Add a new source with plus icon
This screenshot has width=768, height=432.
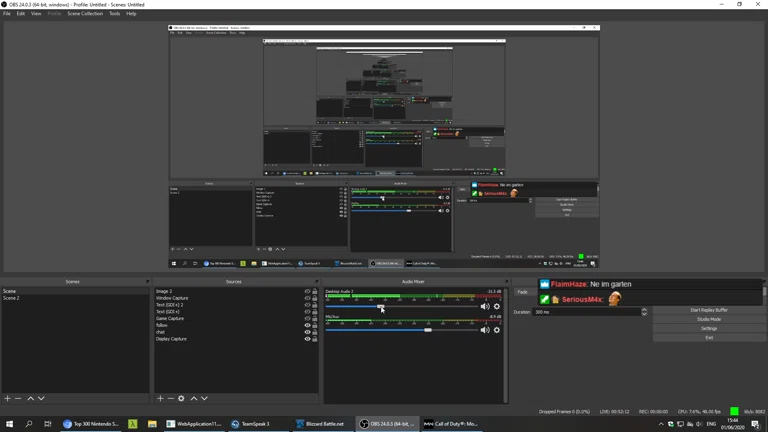coord(160,399)
